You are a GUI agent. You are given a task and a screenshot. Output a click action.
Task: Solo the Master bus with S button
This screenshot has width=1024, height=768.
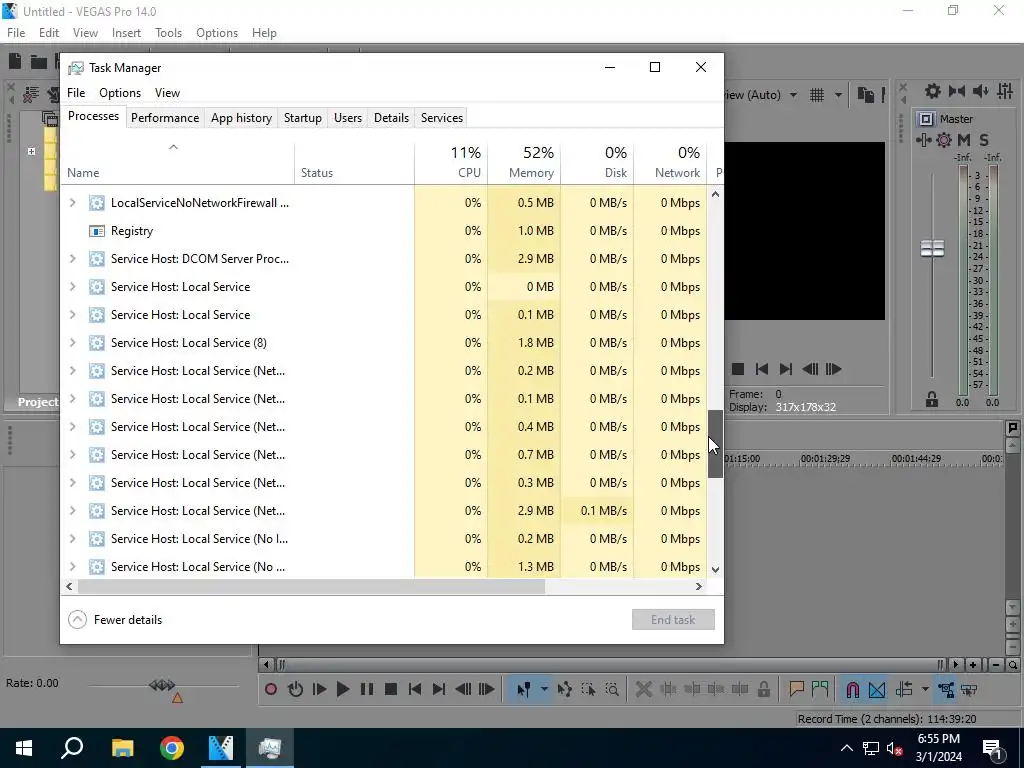[984, 140]
